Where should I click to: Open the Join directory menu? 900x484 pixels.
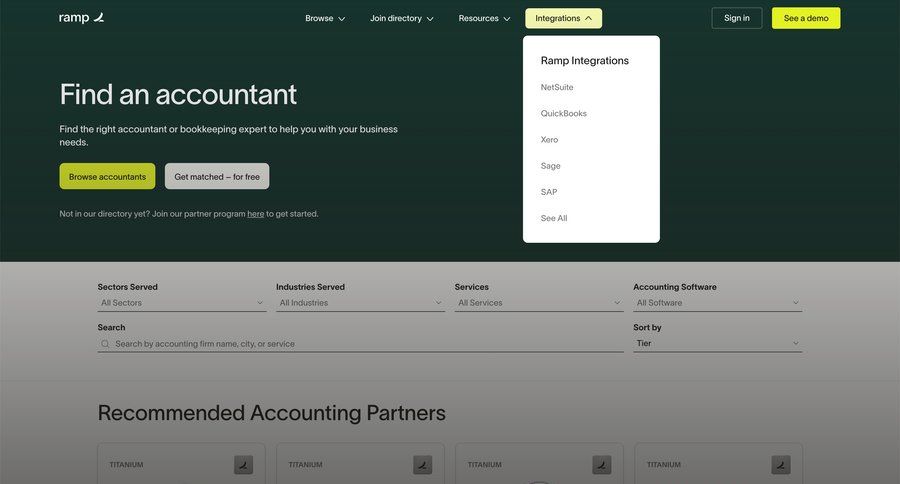pyautogui.click(x=401, y=18)
